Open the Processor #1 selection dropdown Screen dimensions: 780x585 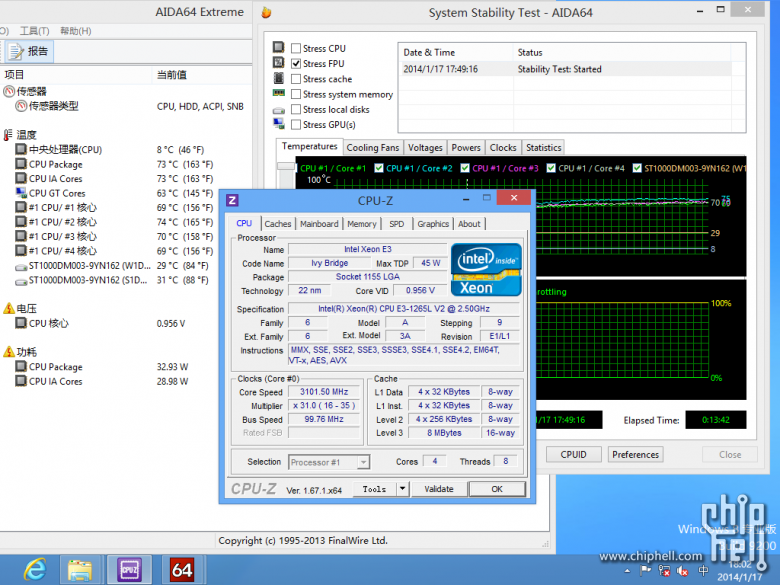point(364,462)
